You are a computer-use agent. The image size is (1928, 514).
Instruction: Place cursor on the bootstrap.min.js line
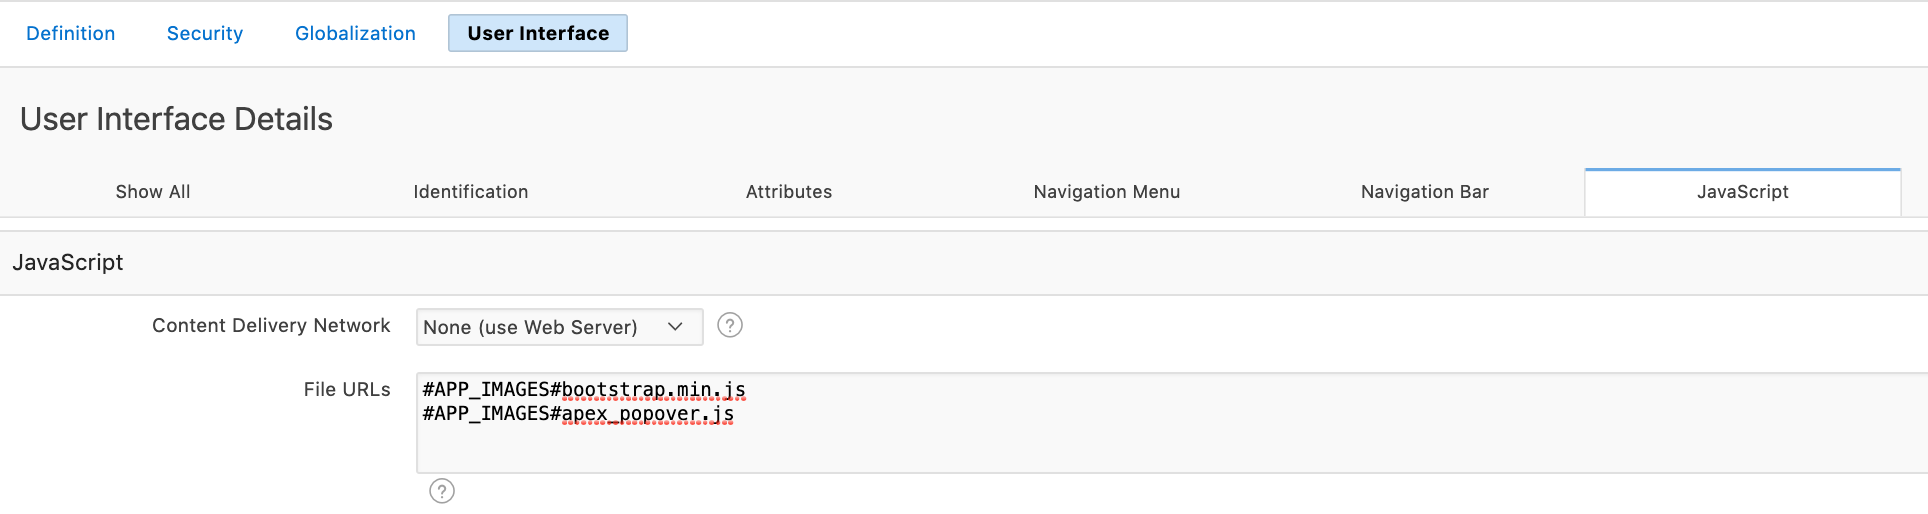point(584,390)
